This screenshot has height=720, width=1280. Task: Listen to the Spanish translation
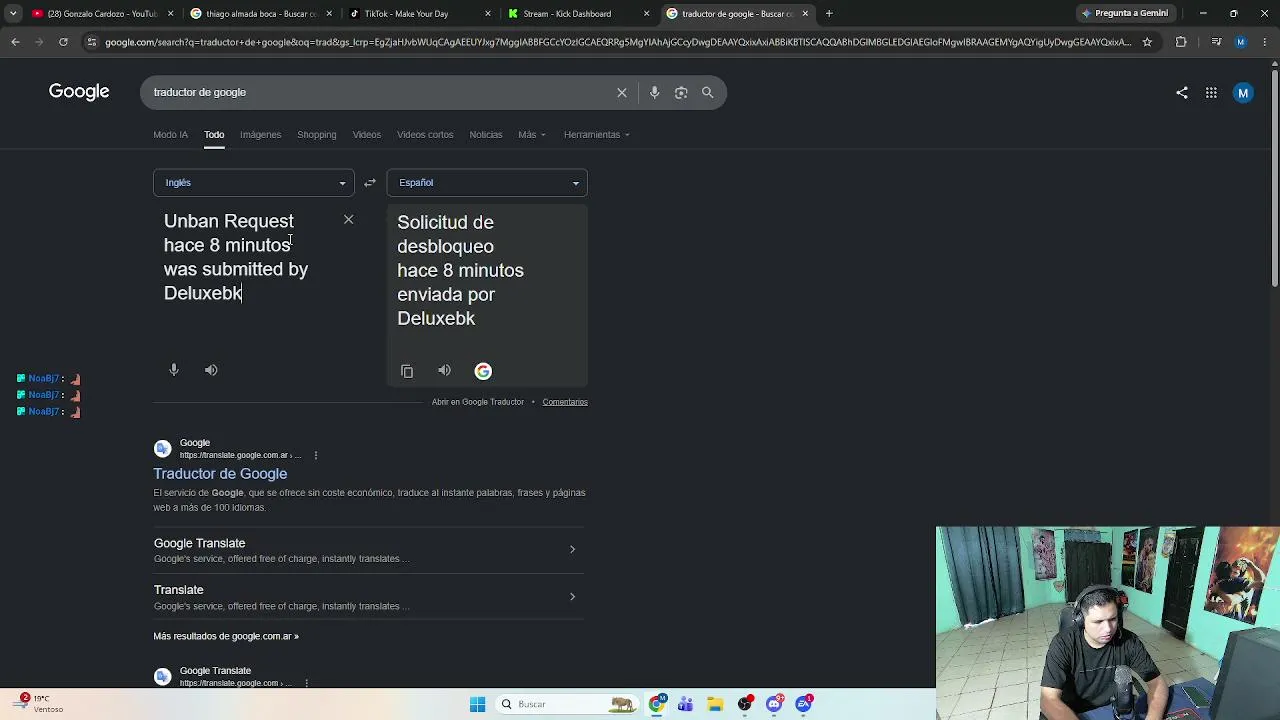(444, 371)
